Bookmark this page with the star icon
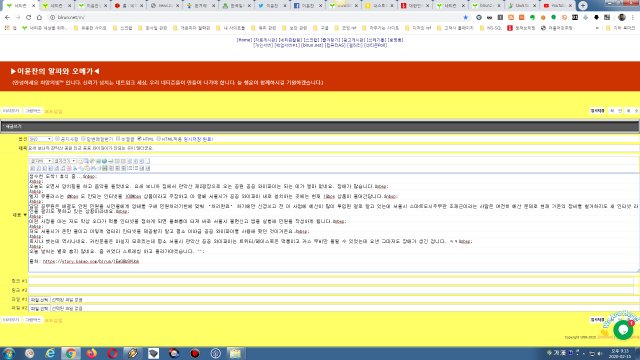This screenshot has width=640, height=360. pyautogui.click(x=466, y=17)
